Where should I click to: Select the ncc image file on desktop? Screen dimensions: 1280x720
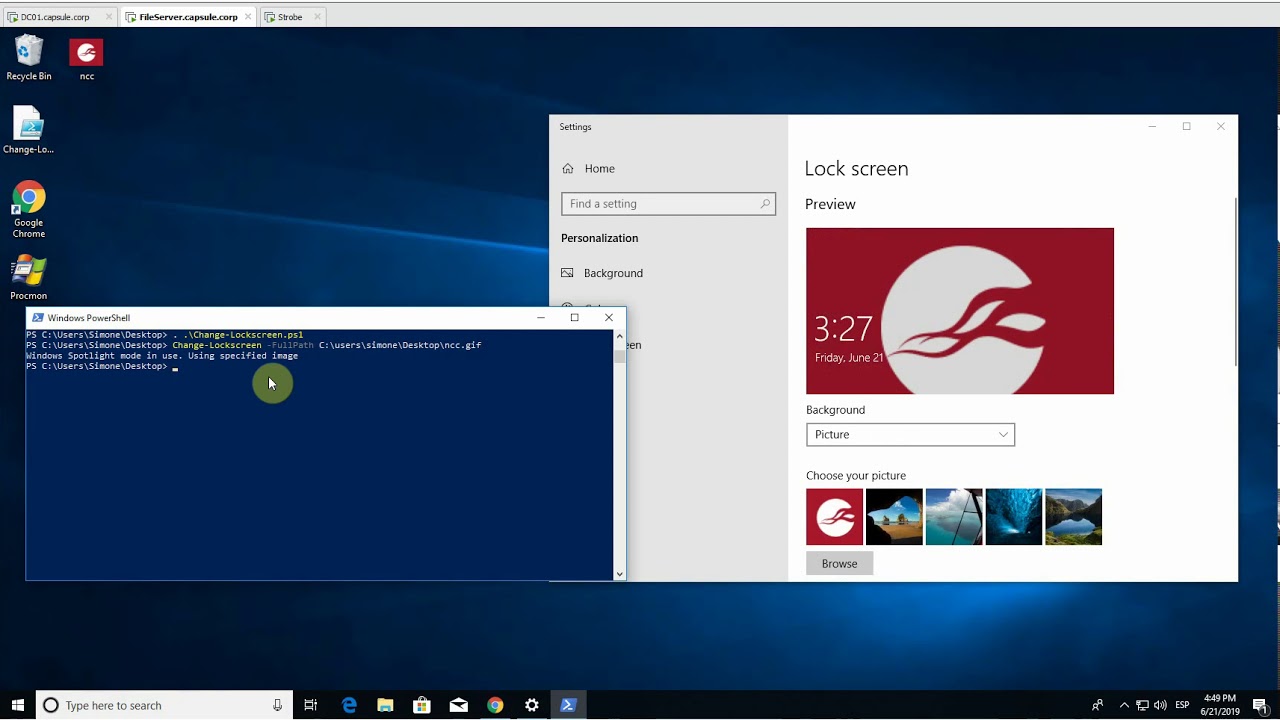click(x=86, y=59)
